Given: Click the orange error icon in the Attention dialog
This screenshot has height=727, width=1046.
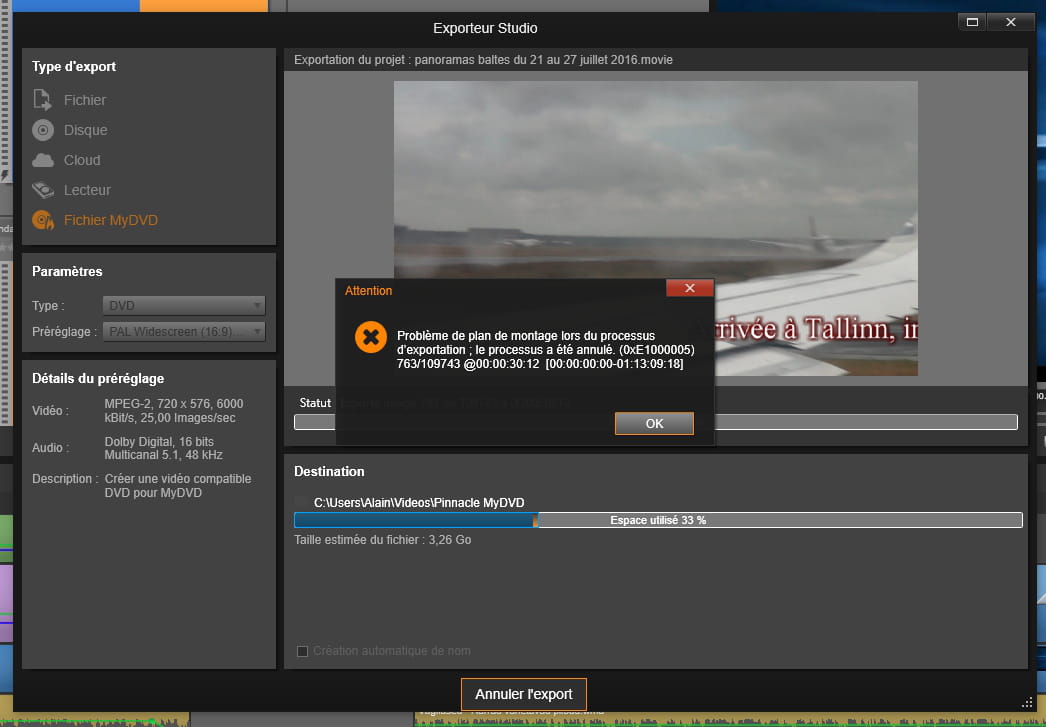Looking at the screenshot, I should tap(371, 337).
